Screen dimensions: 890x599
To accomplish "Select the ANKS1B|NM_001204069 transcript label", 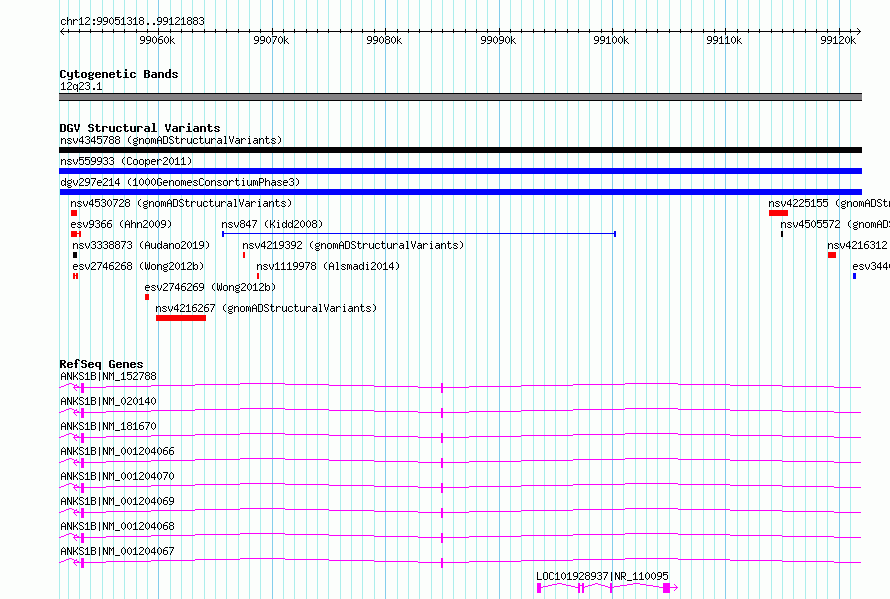I will (117, 501).
